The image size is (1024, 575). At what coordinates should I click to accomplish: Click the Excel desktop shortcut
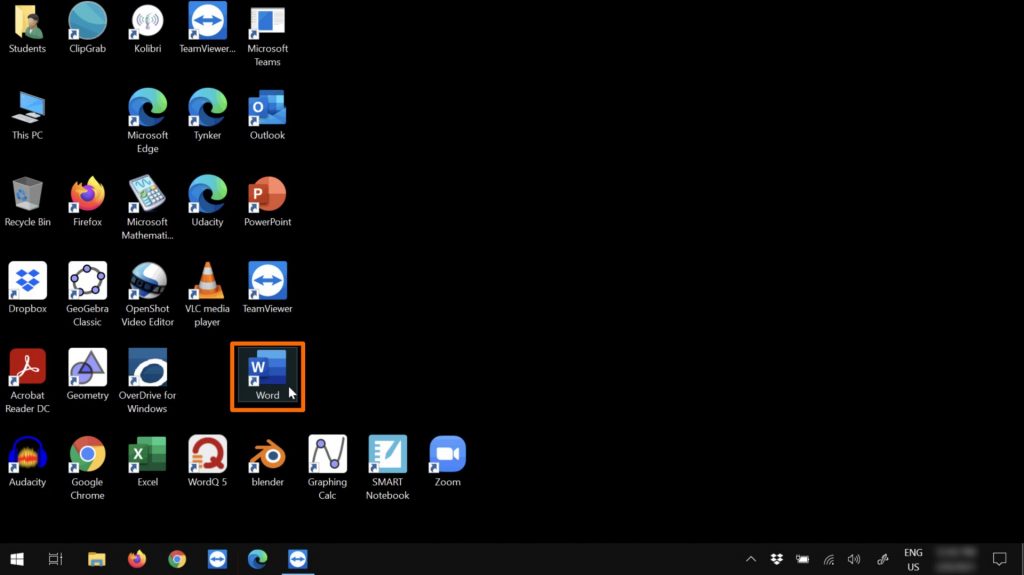(147, 456)
